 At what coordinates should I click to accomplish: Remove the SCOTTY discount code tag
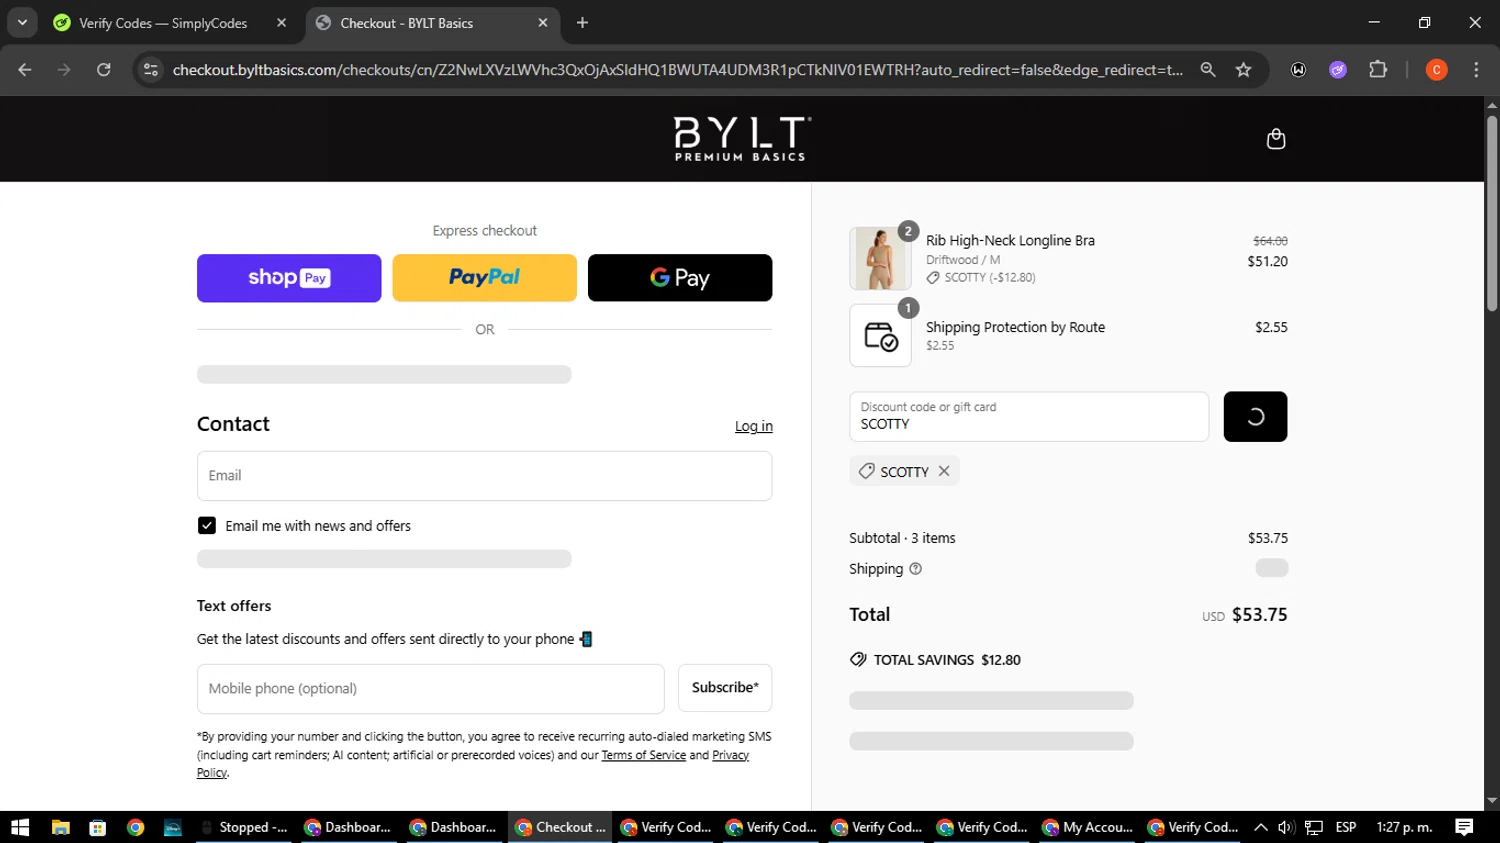pos(943,471)
